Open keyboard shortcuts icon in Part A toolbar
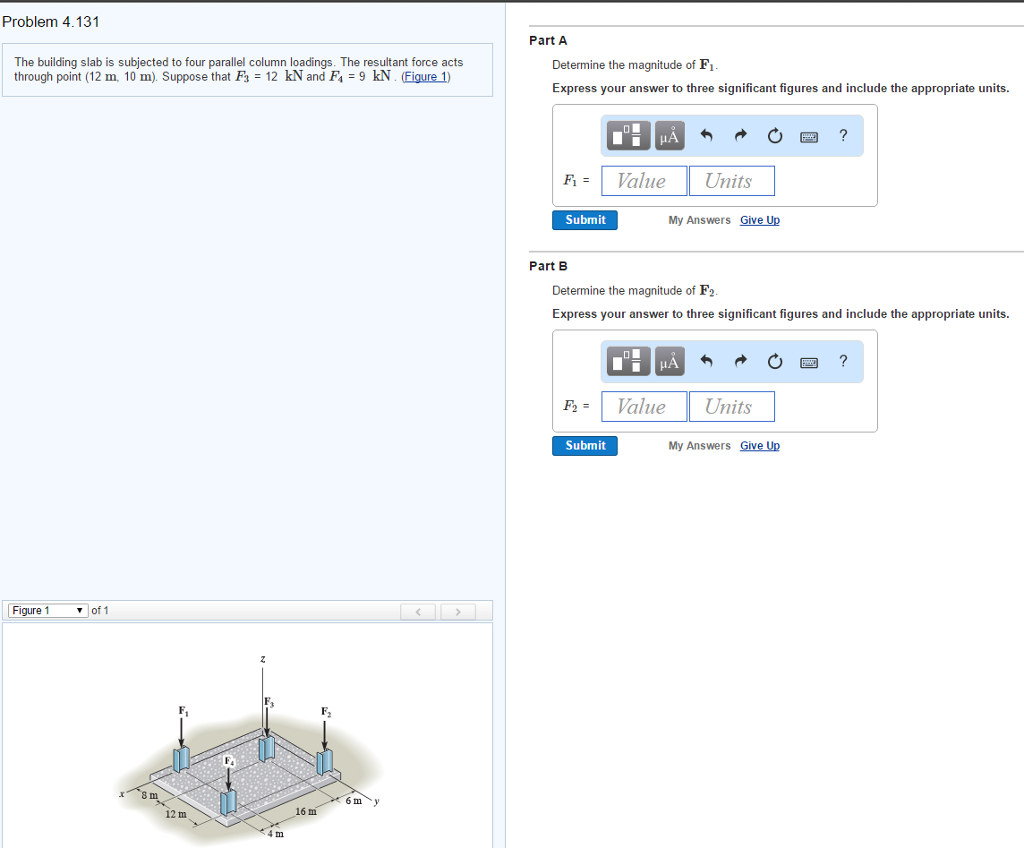 click(x=809, y=135)
